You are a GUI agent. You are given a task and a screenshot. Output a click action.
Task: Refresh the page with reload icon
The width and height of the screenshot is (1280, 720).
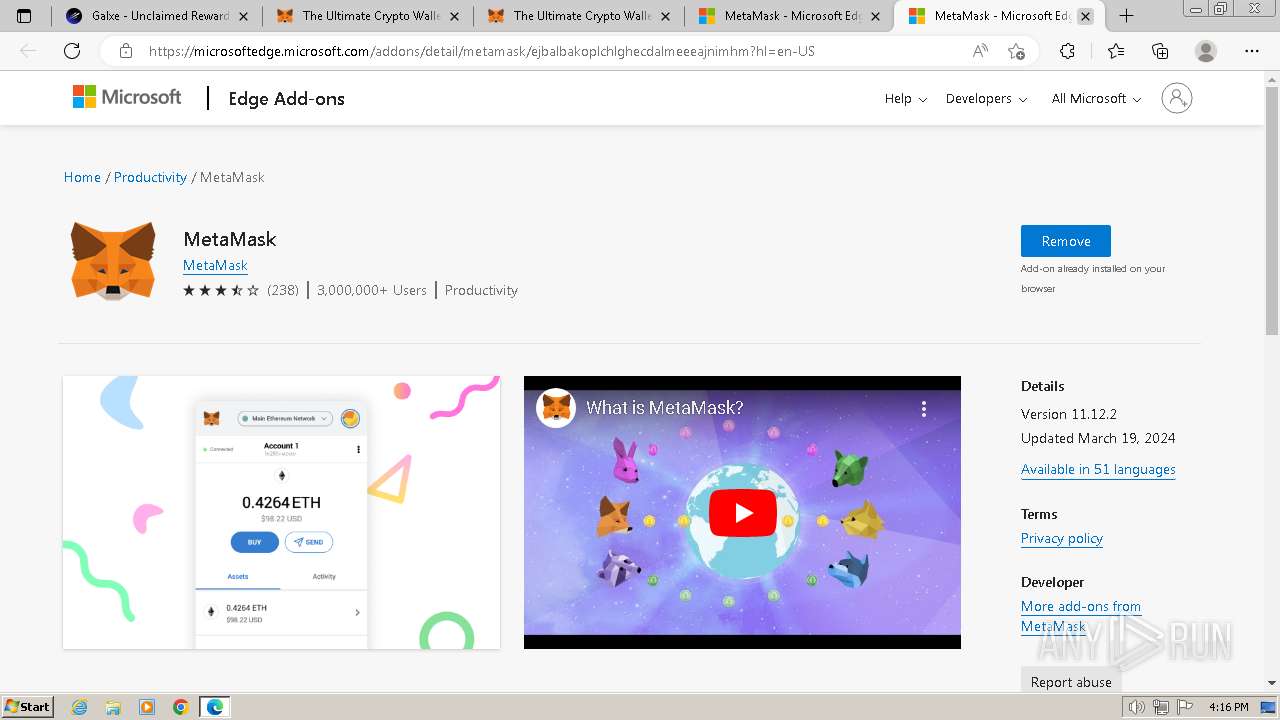click(x=72, y=51)
